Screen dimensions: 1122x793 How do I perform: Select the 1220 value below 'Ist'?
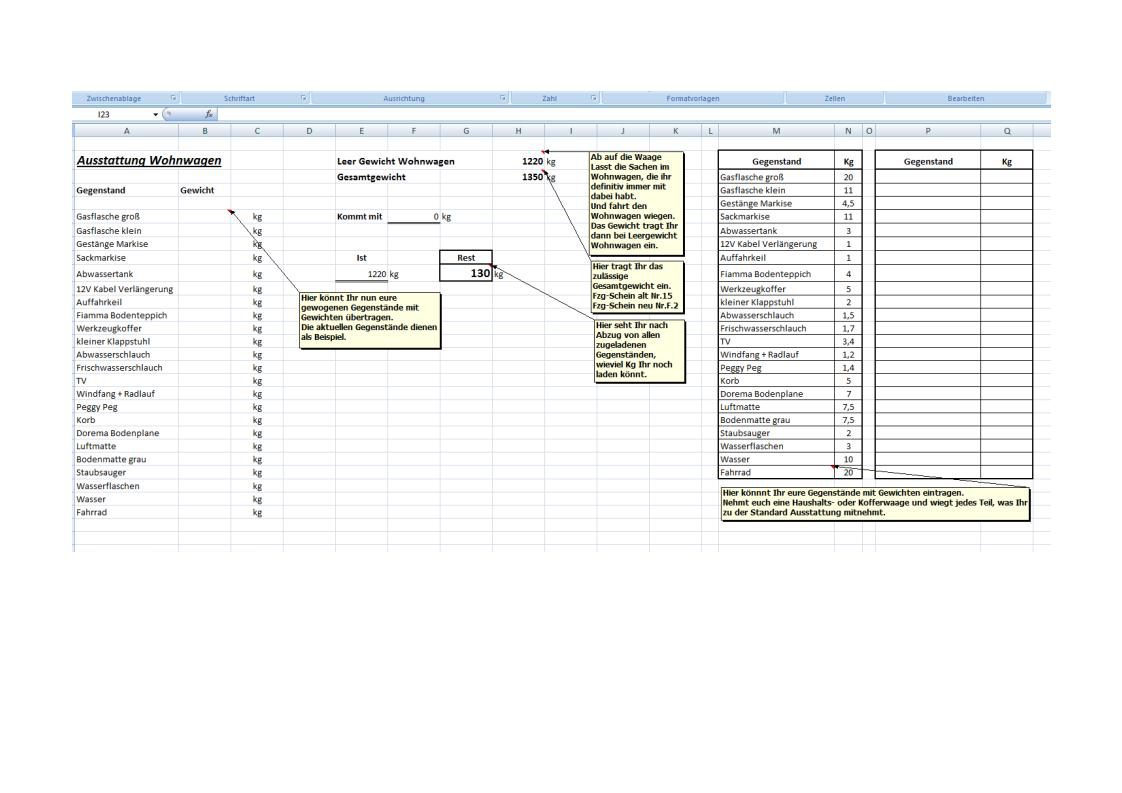(362, 274)
